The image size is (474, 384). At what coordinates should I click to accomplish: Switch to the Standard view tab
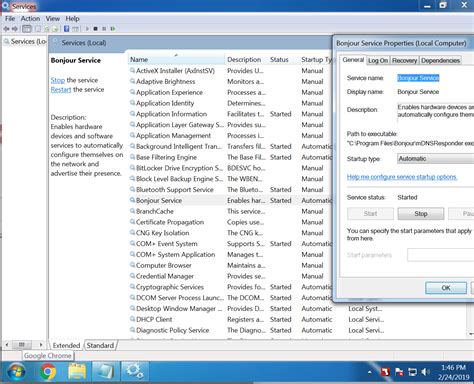coord(100,345)
